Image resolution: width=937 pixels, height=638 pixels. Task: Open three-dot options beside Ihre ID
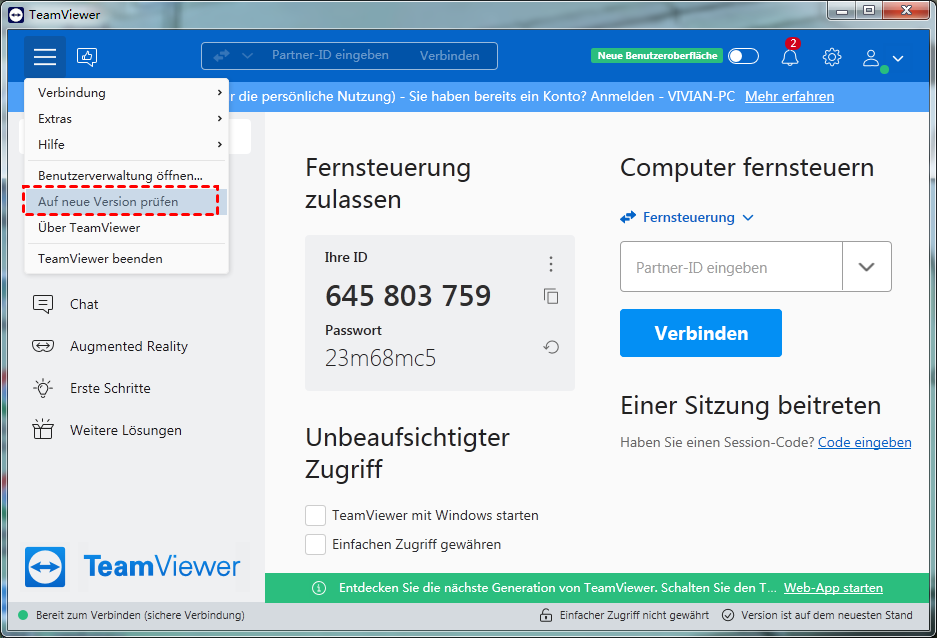coord(550,264)
